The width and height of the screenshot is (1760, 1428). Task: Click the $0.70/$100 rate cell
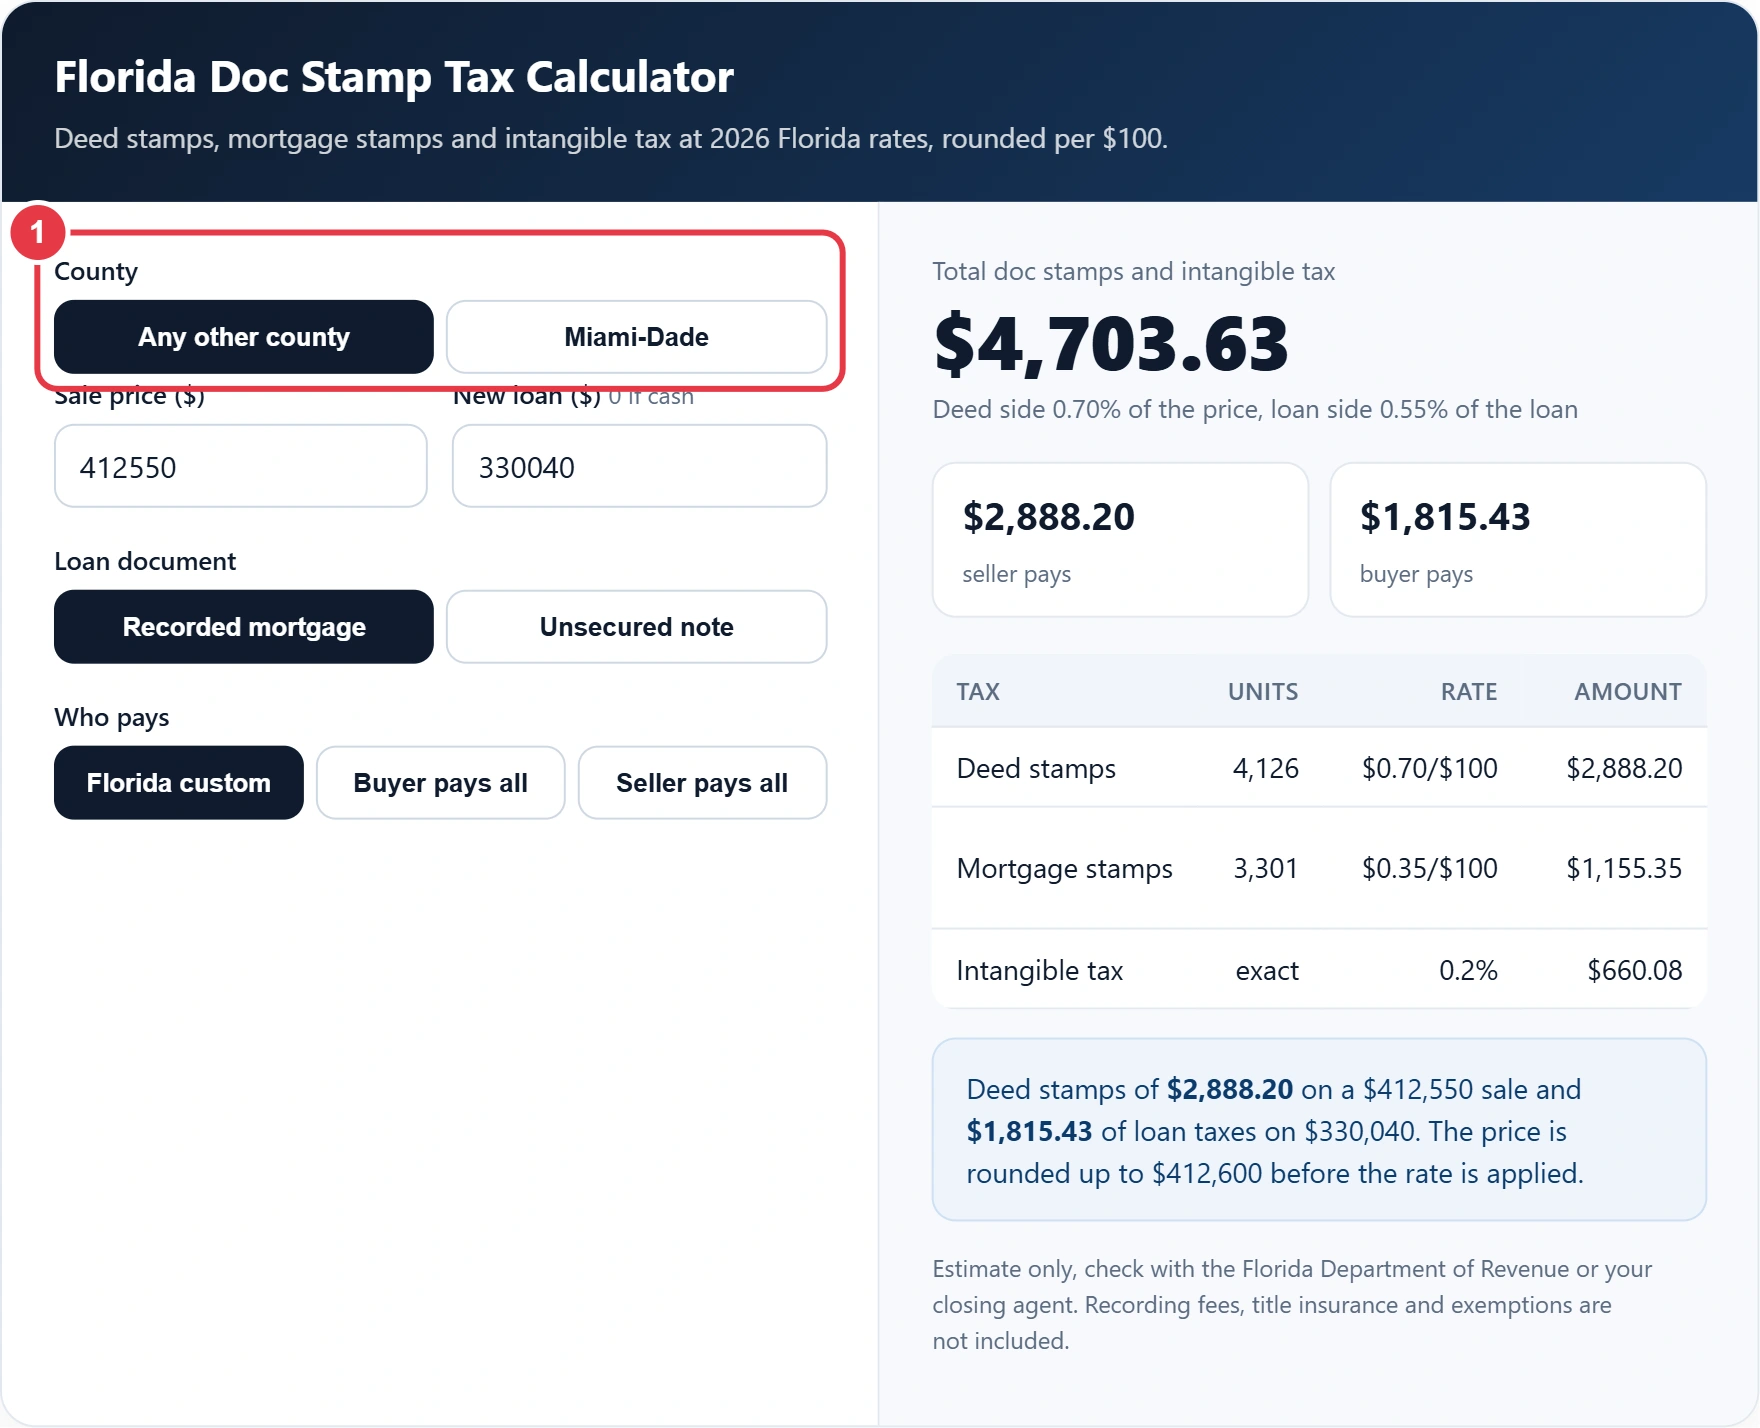[x=1429, y=768]
